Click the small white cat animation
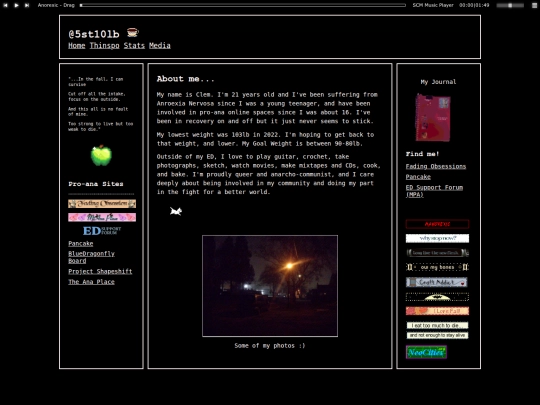Image resolution: width=540 pixels, height=405 pixels. (176, 211)
